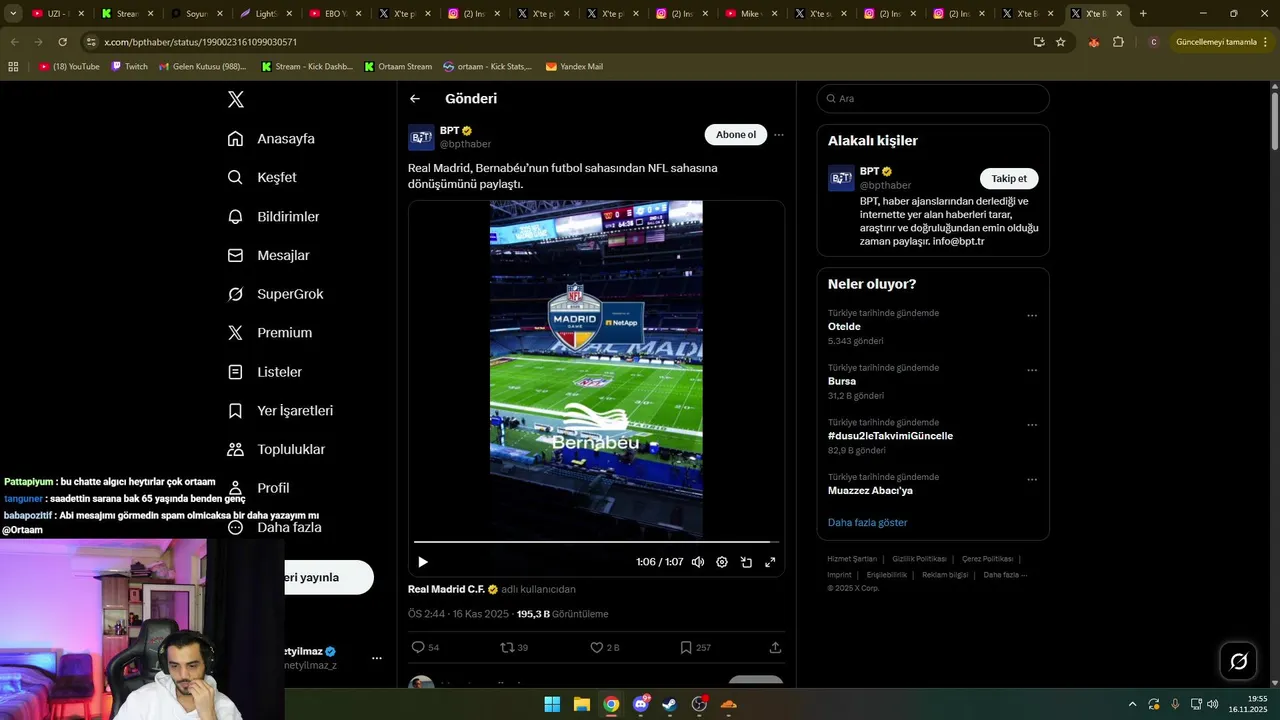This screenshot has width=1280, height=720.
Task: Enter video fullscreen mode
Action: tap(770, 562)
